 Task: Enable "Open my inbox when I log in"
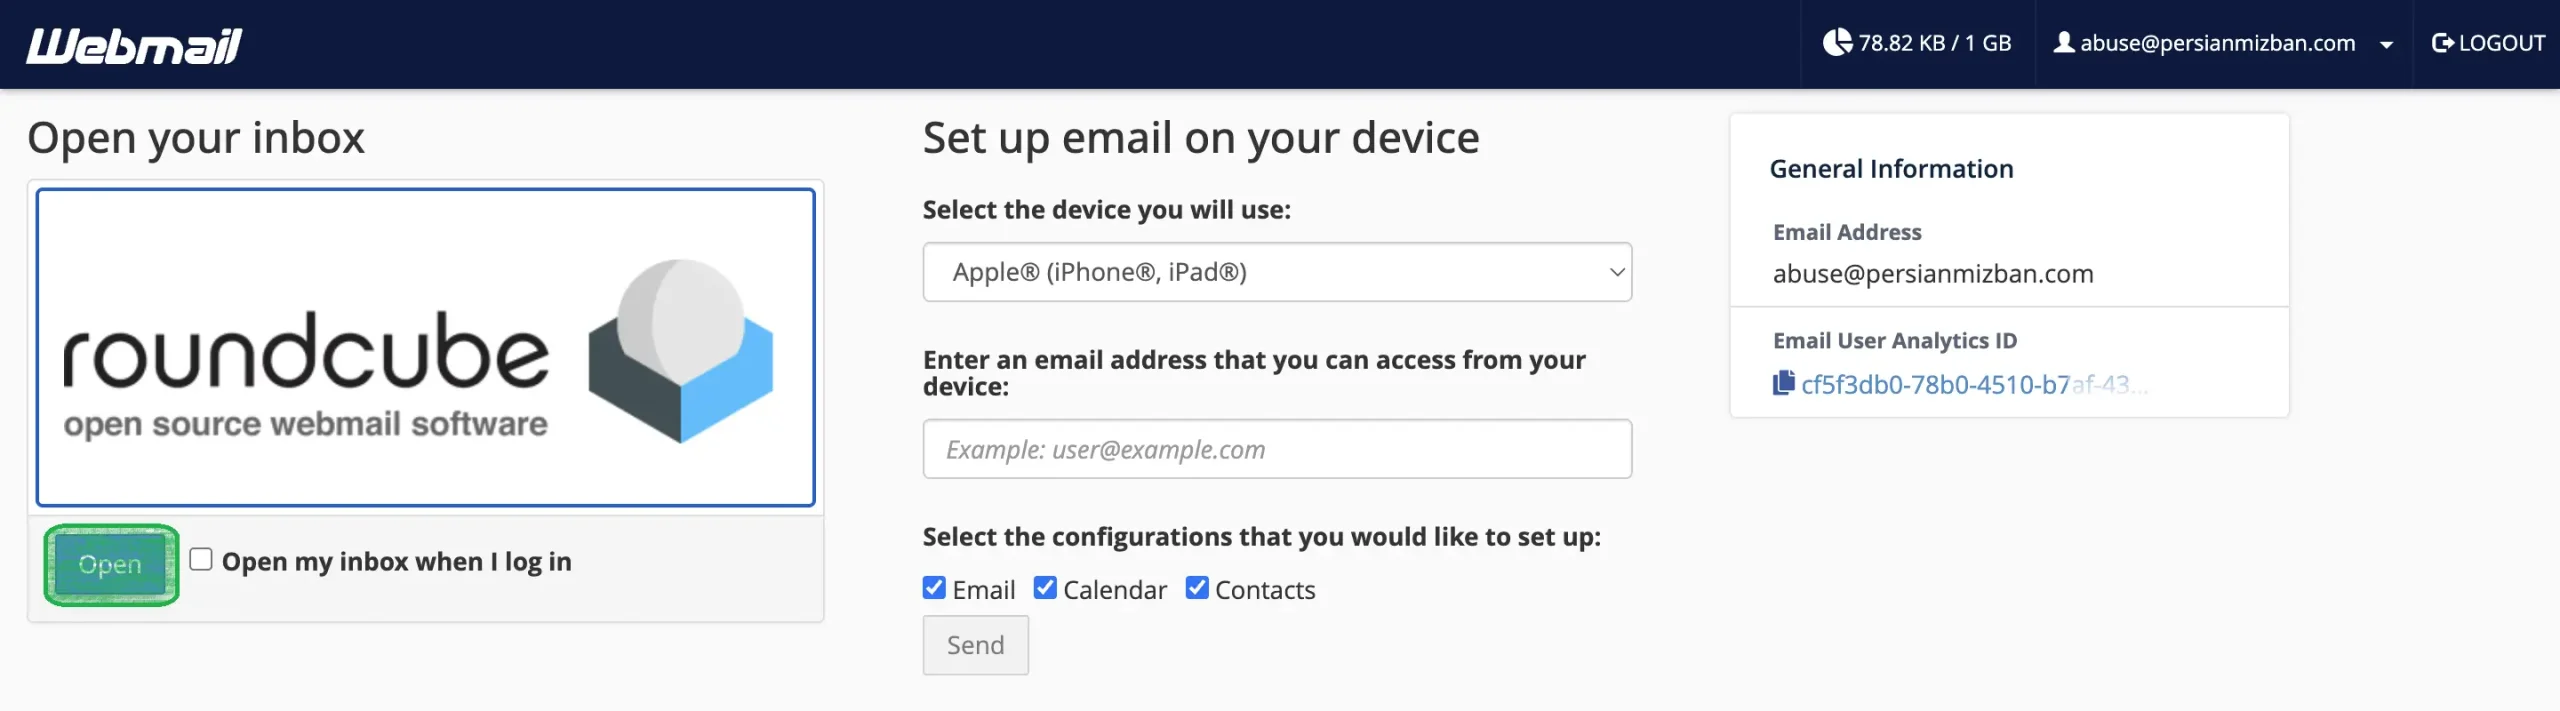coord(201,560)
